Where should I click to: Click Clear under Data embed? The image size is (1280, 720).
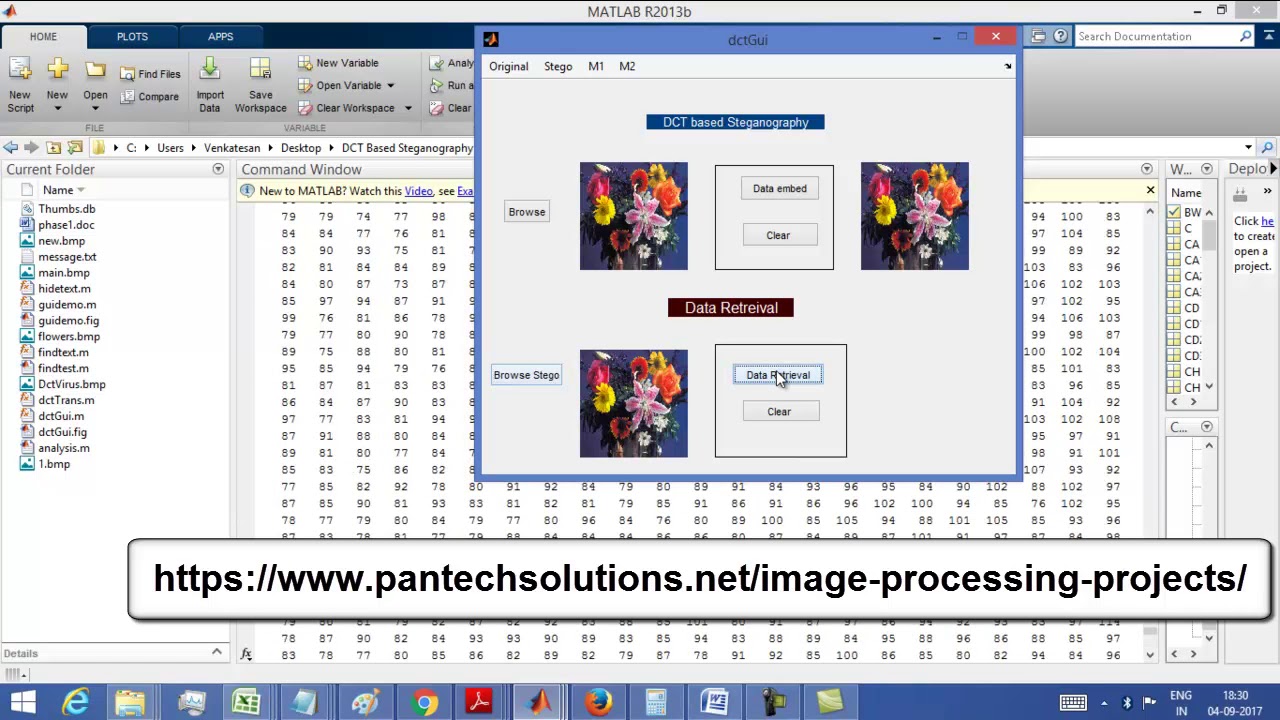click(778, 235)
